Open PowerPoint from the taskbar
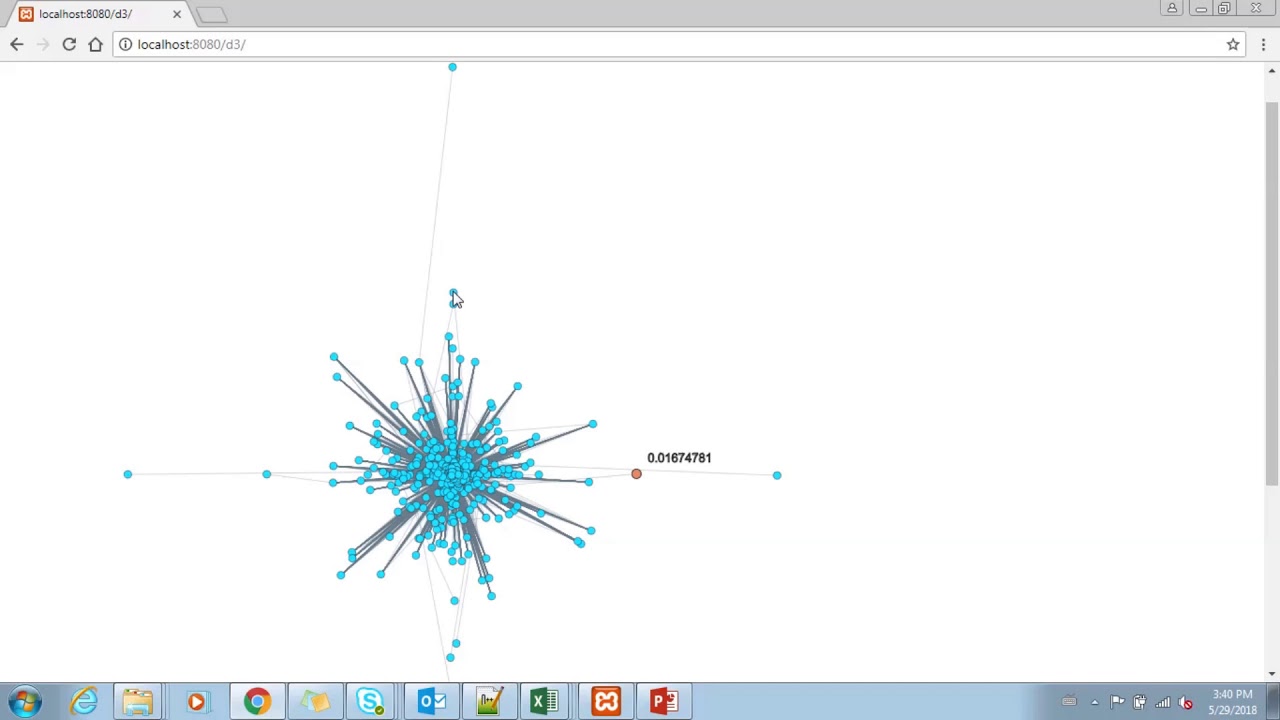This screenshot has height=720, width=1280. tap(664, 701)
